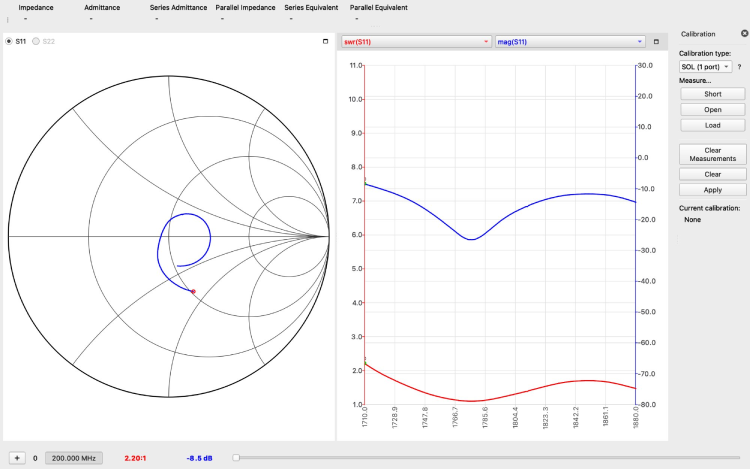Select the S22 radio button
The image size is (750, 469).
(x=37, y=41)
